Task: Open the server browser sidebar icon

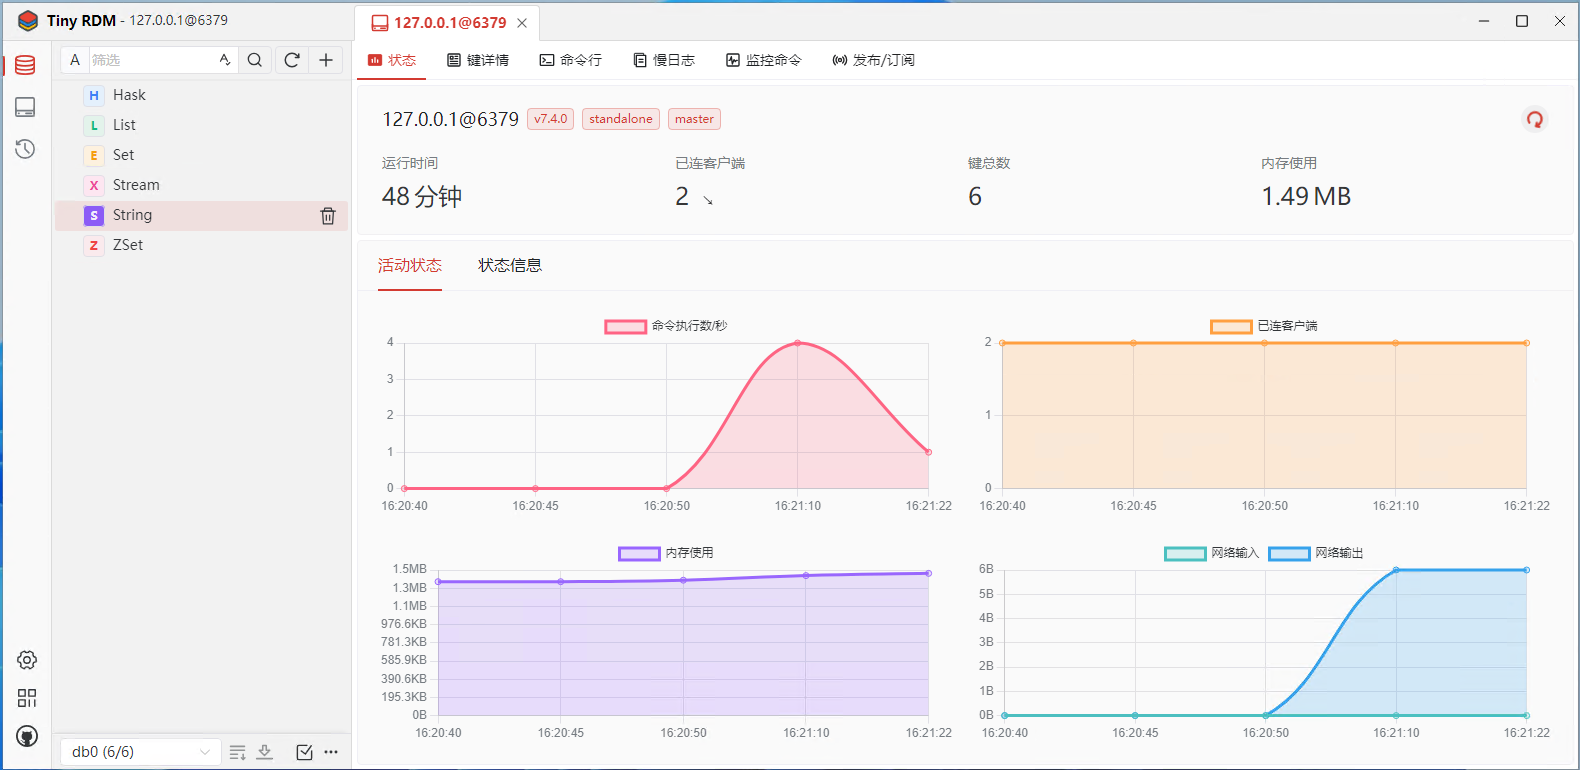Action: pyautogui.click(x=25, y=107)
